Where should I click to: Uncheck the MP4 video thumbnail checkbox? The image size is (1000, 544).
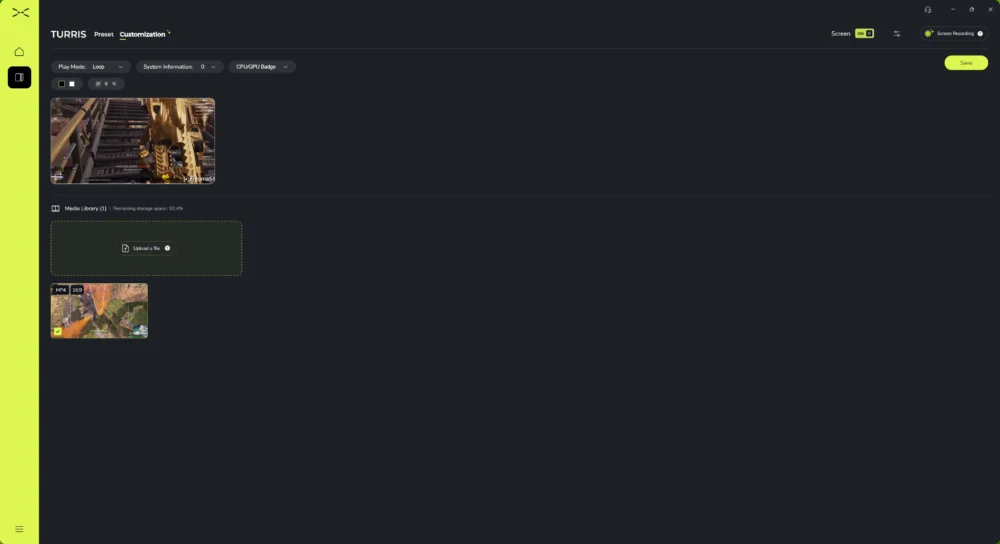click(58, 332)
